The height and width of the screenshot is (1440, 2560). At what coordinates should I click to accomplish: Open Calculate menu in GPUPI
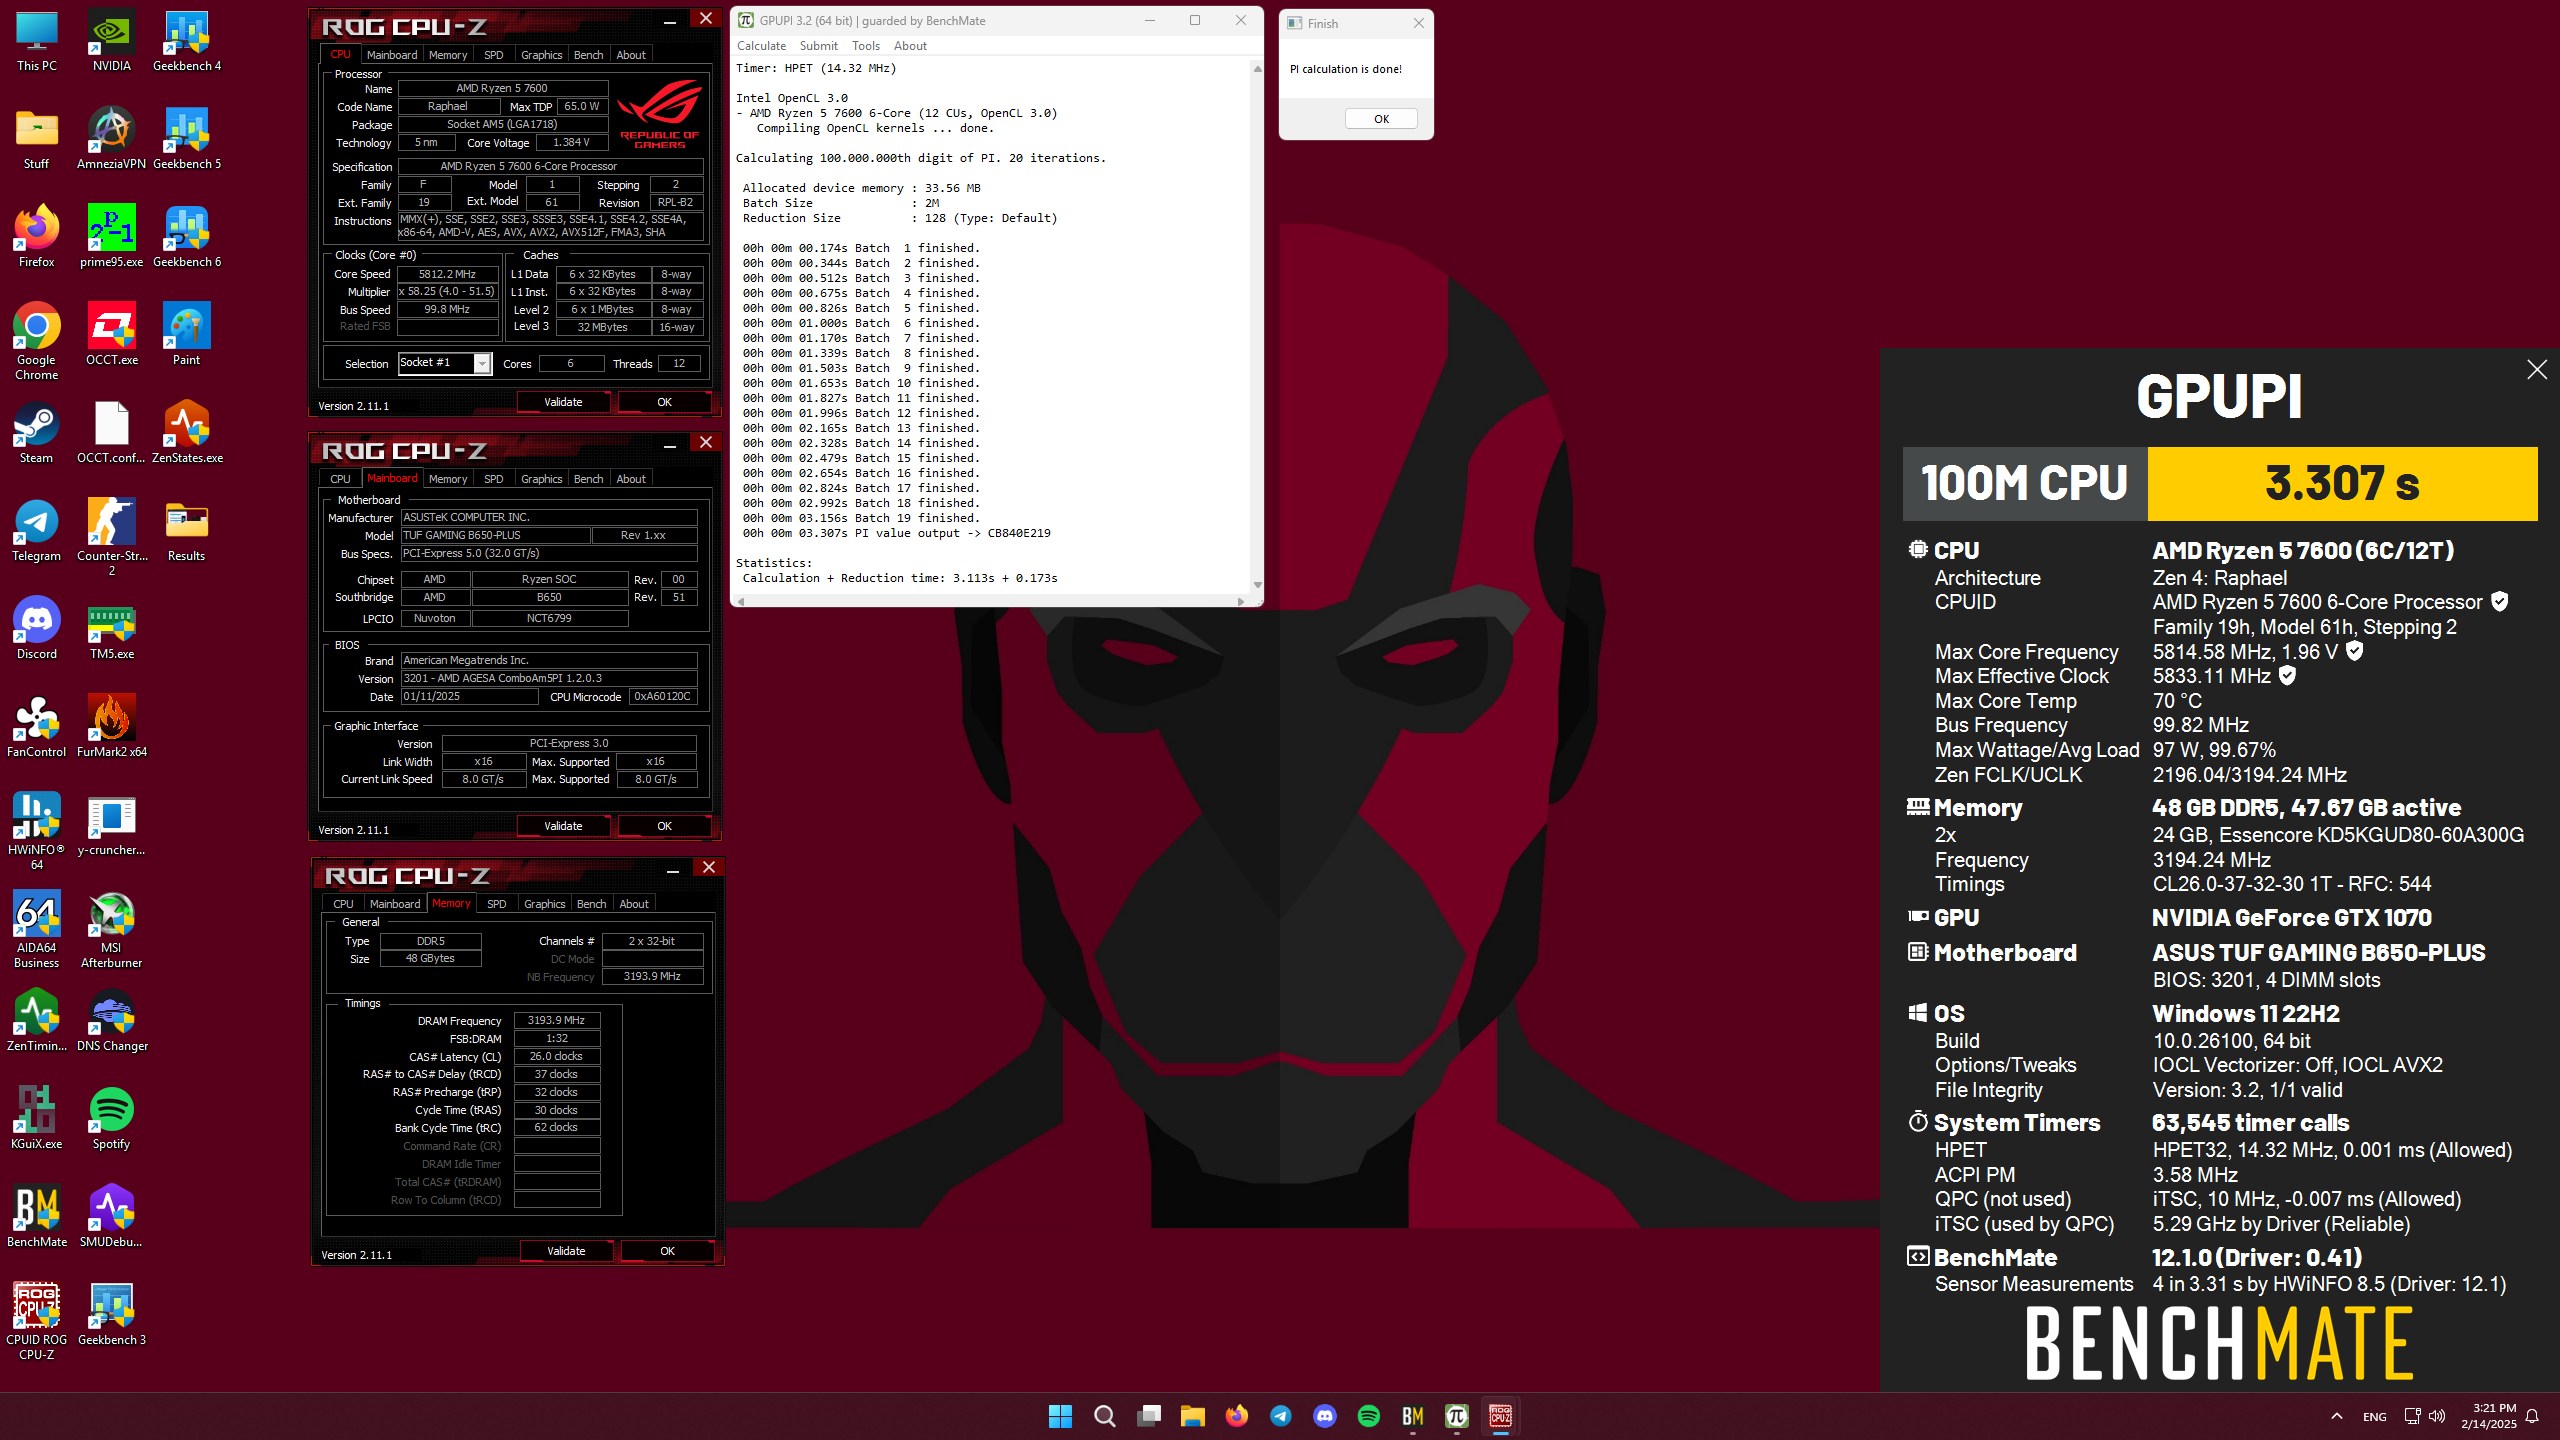tap(761, 46)
